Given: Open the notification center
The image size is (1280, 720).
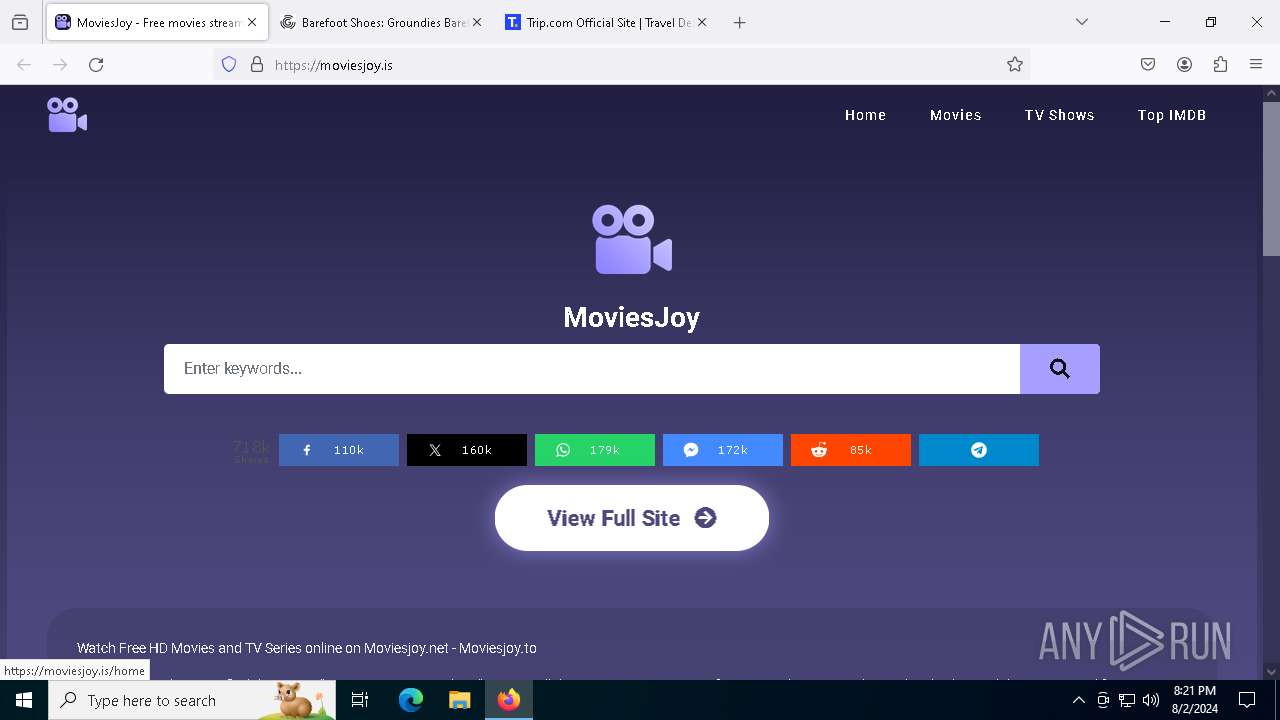Looking at the screenshot, I should tap(1247, 700).
